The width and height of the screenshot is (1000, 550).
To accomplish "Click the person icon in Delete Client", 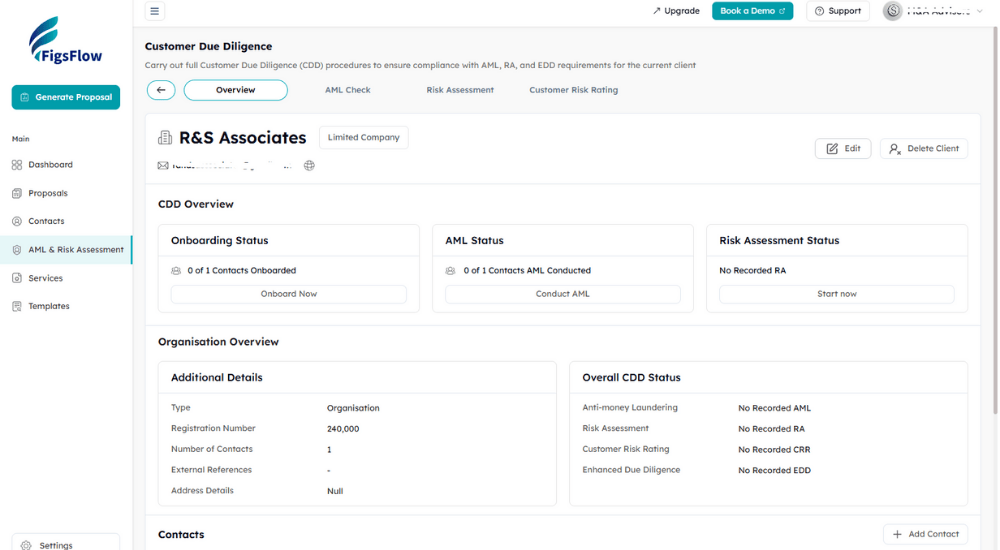I will click(895, 149).
